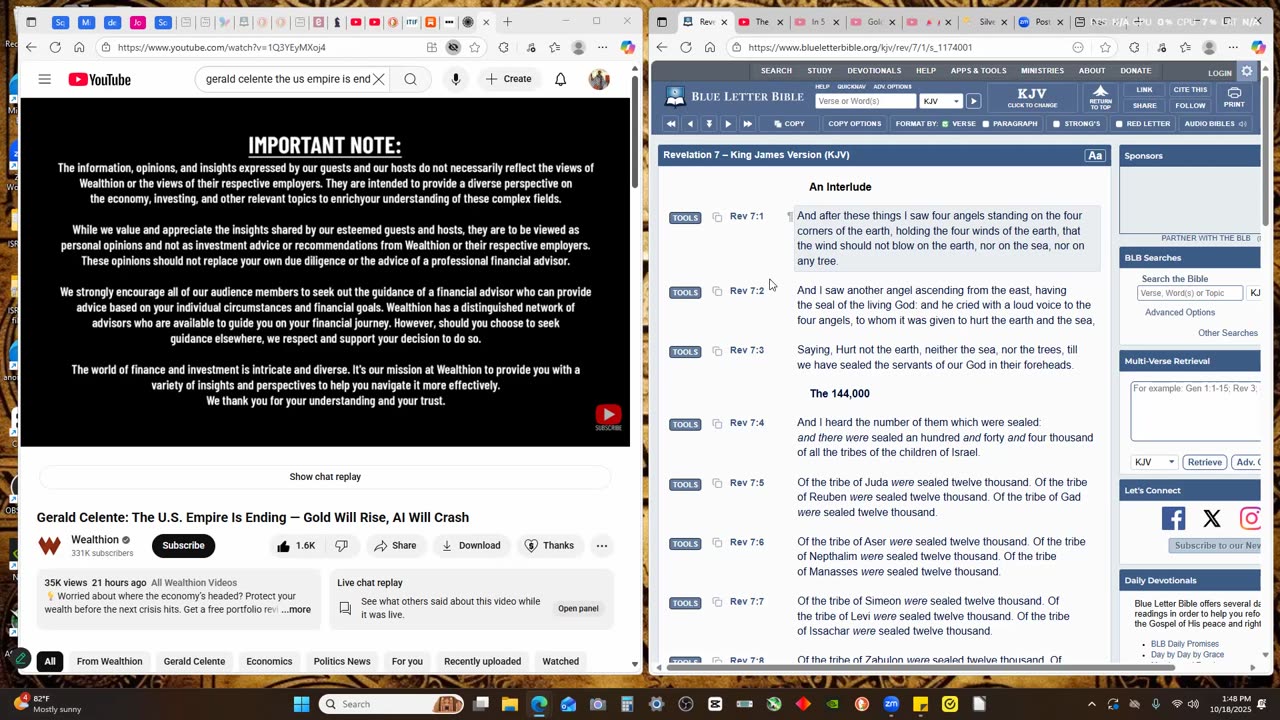Screen dimensions: 1280x720
Task: Jump to first chapter in Blue Letter Bible
Action: (x=671, y=124)
